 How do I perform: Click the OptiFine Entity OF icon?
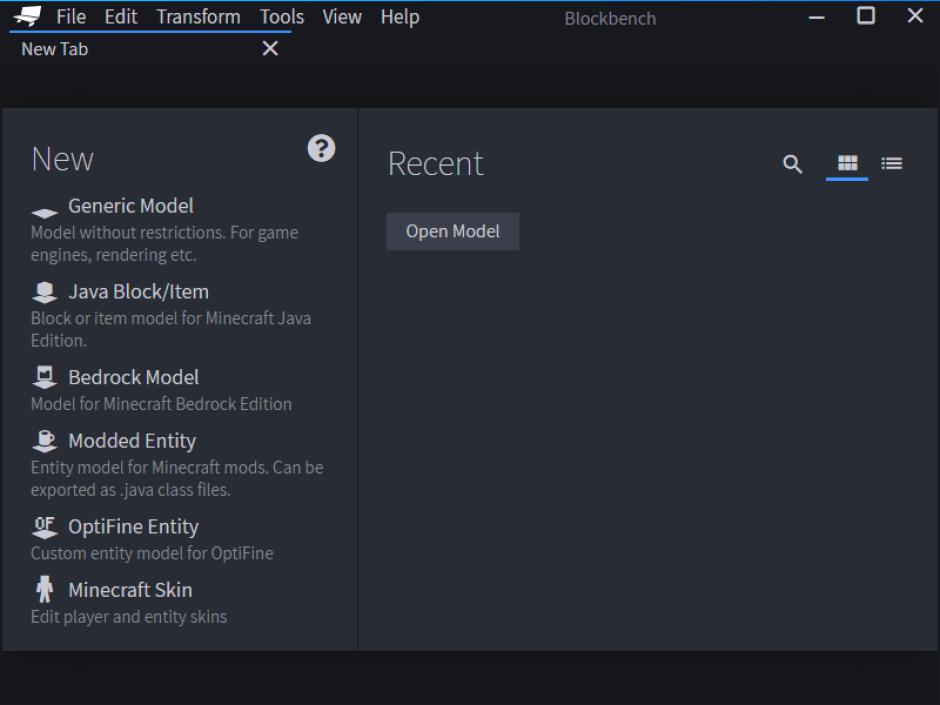pyautogui.click(x=44, y=527)
